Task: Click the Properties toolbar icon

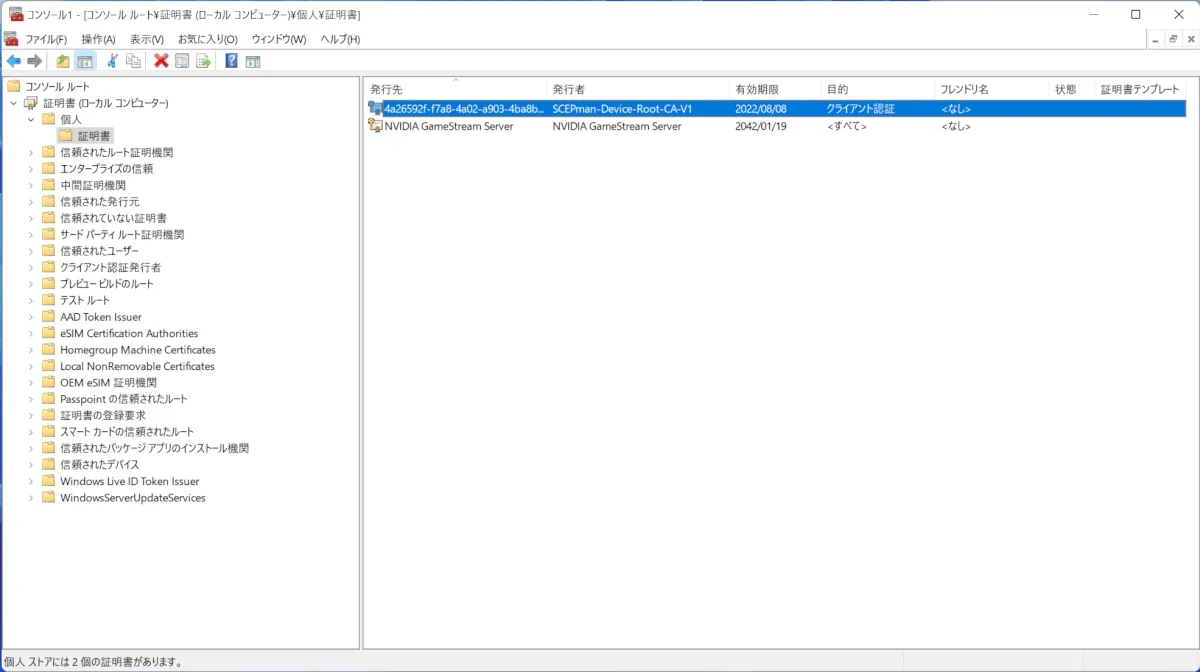Action: pyautogui.click(x=182, y=61)
